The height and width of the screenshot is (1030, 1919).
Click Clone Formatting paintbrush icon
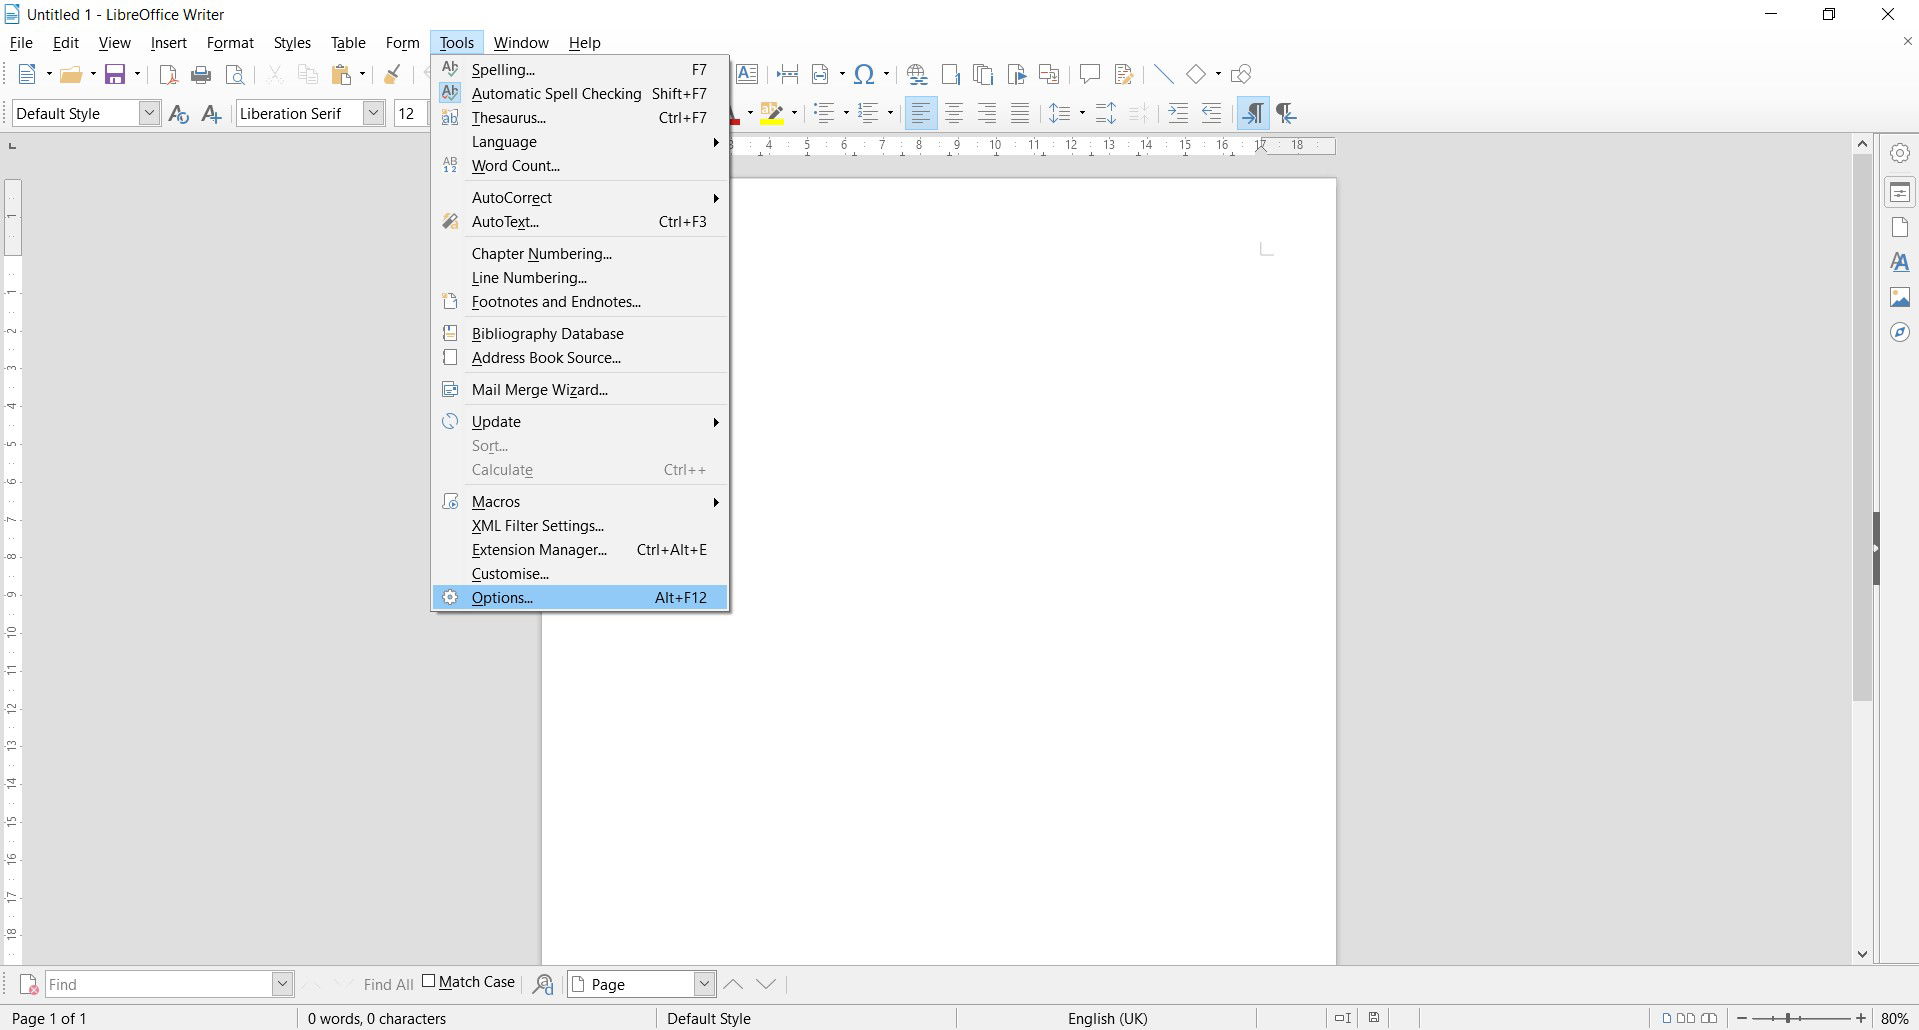pos(393,74)
